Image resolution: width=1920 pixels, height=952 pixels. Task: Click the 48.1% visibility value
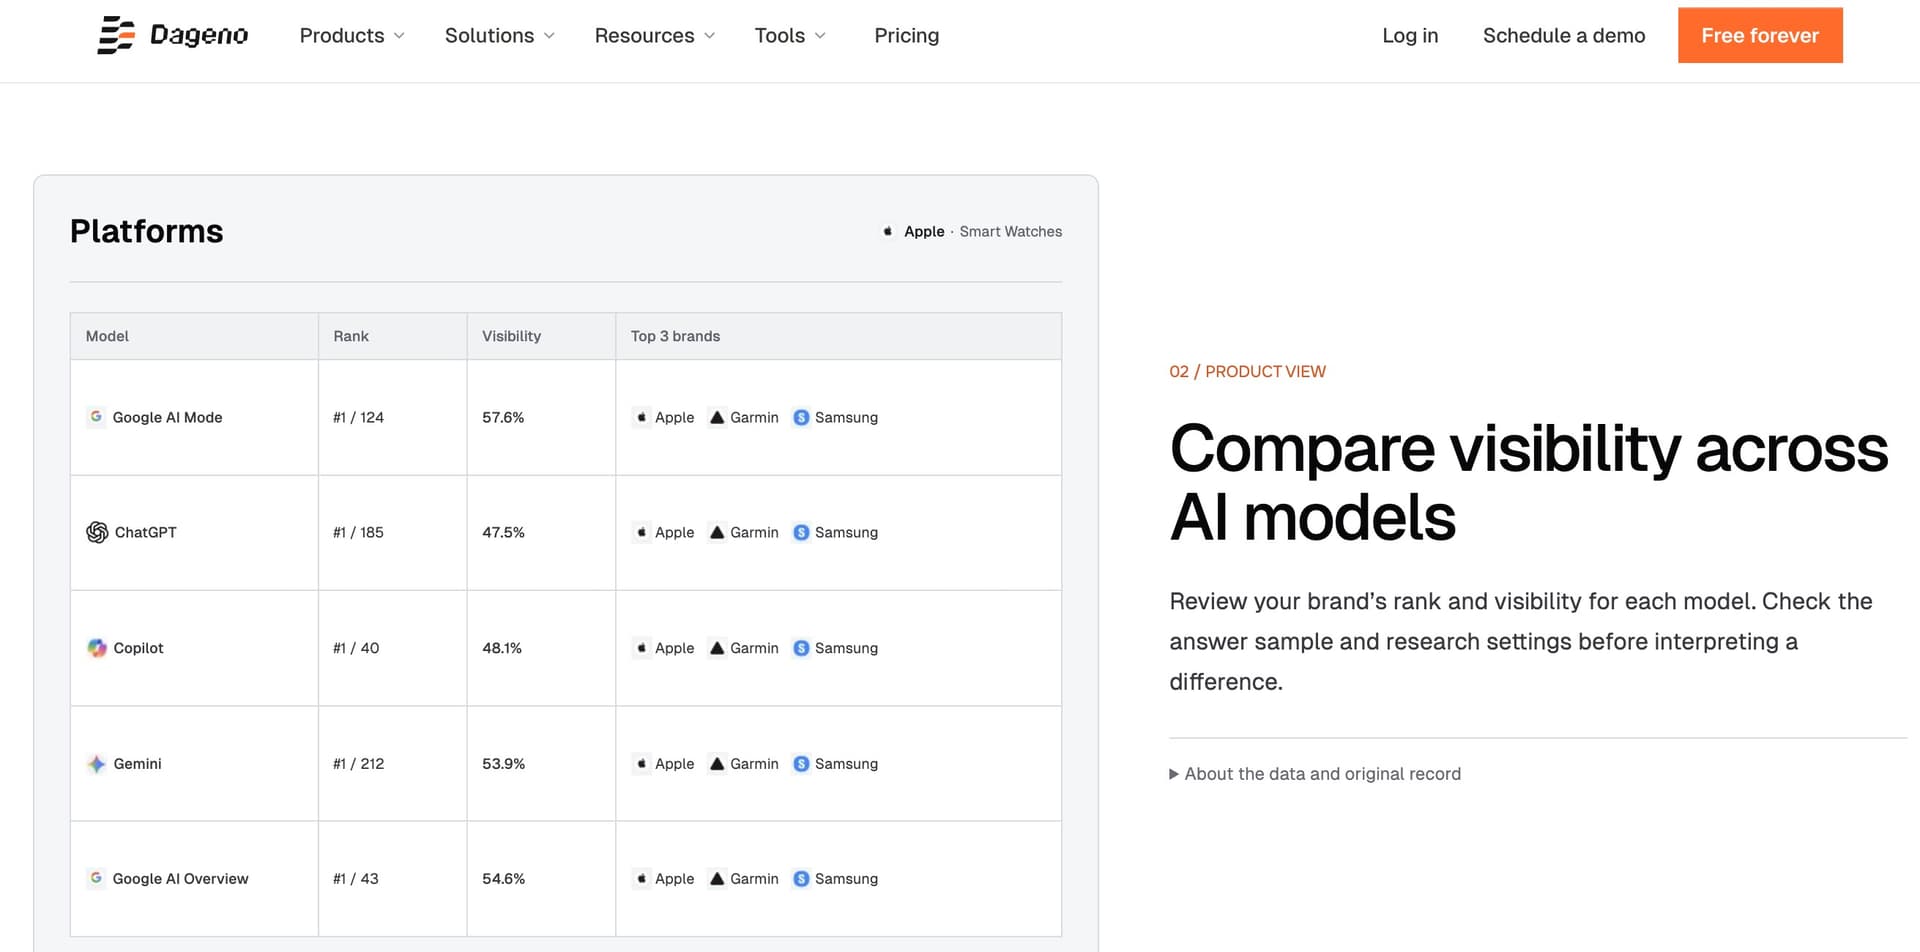tap(502, 648)
